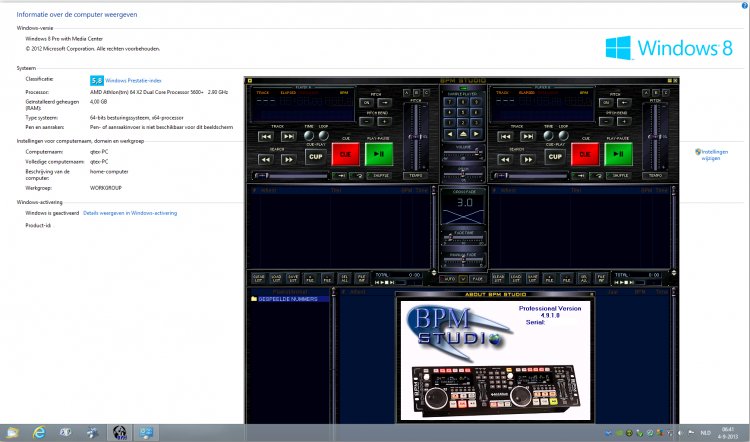Click SEL ALL on right playlist
This screenshot has height=442, width=750.
coord(584,278)
